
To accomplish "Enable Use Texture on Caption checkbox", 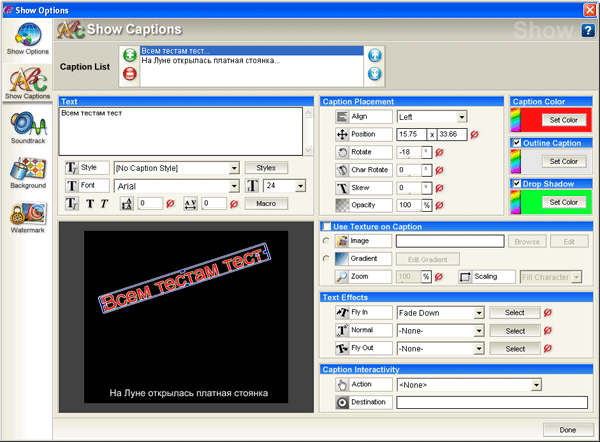I will (x=326, y=226).
